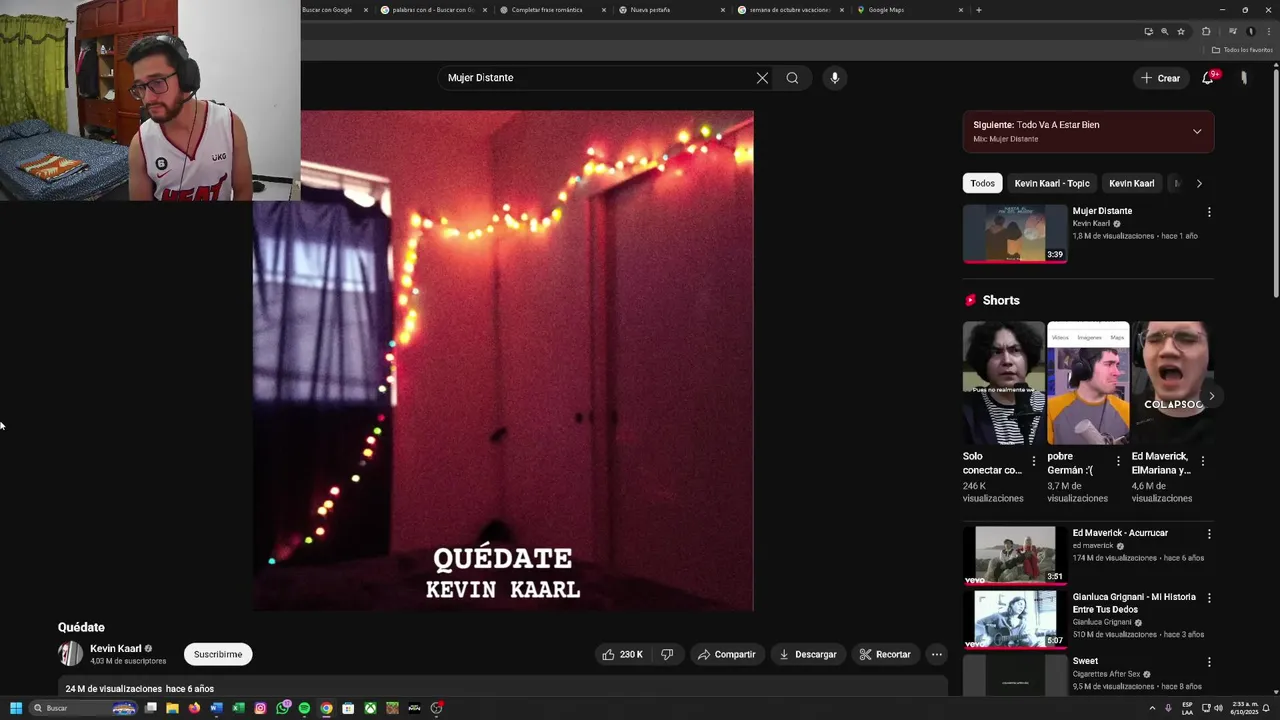Open the YouTube notifications bell
Image resolution: width=1280 pixels, height=720 pixels.
tap(1208, 78)
